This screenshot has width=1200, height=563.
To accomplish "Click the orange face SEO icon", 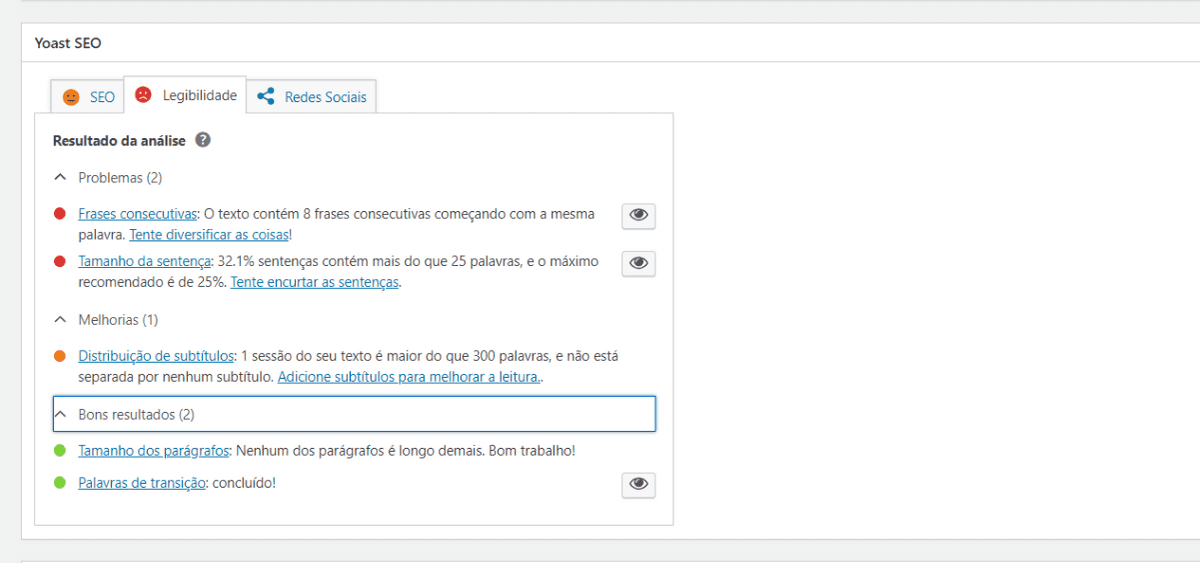I will 71,97.
